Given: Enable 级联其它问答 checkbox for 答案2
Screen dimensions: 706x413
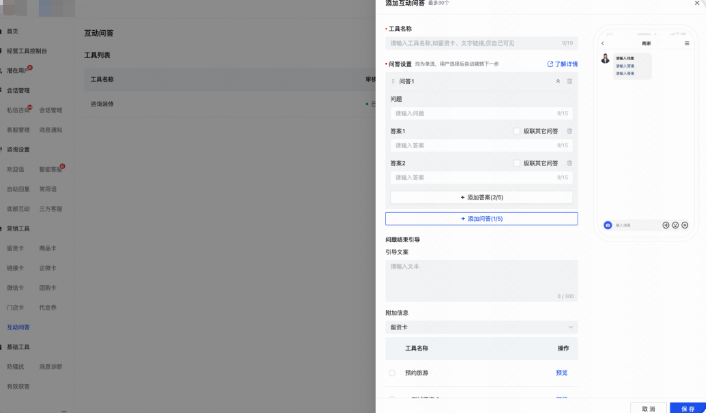Looking at the screenshot, I should (517, 162).
